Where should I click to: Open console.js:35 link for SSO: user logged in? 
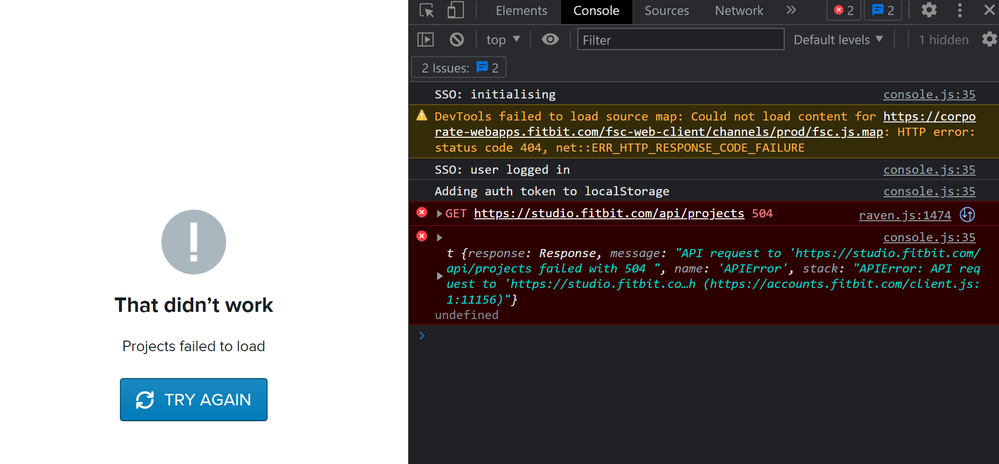[x=929, y=170]
